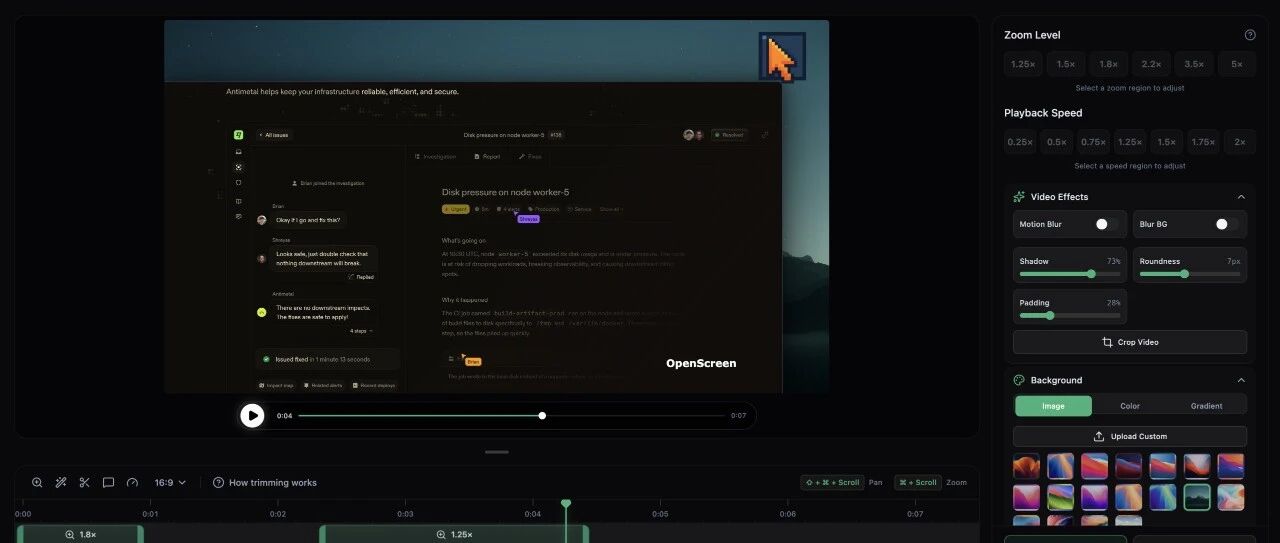Click the Background palette icon
This screenshot has width=1280, height=543.
coord(1019,380)
